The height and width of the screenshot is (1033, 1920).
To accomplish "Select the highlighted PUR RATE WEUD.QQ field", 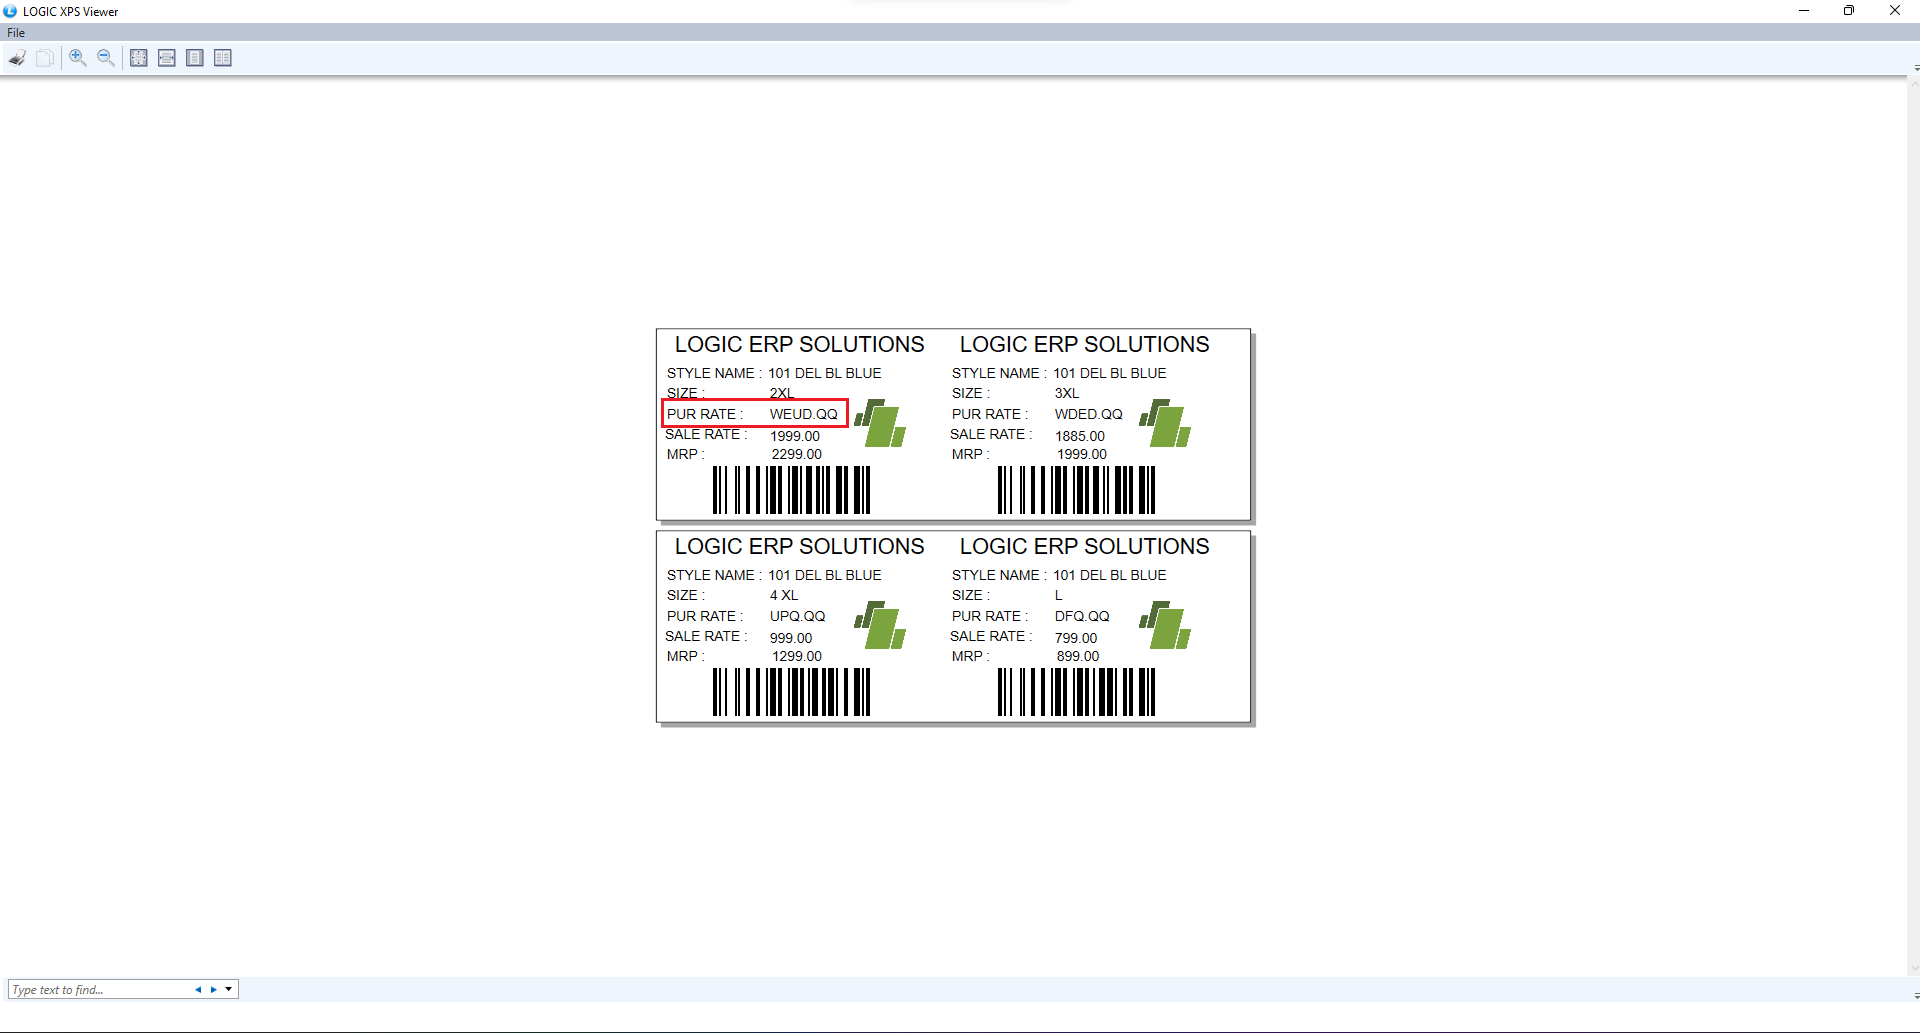I will coord(755,414).
